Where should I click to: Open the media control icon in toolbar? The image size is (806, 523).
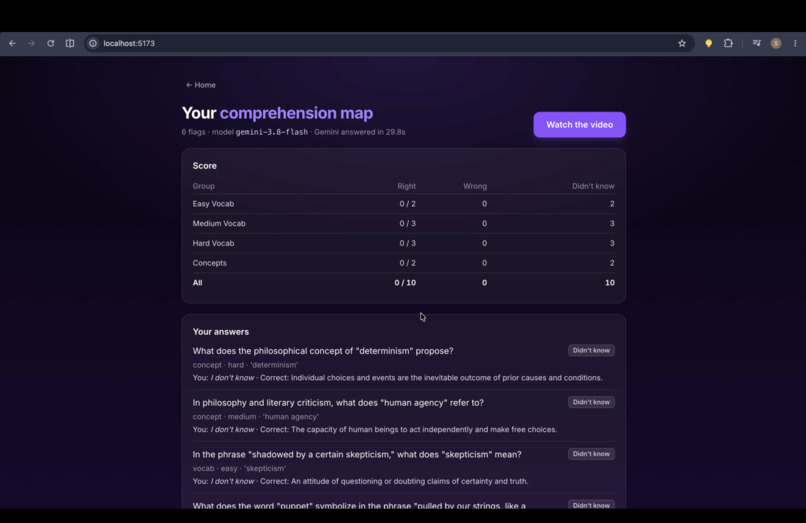pos(757,43)
